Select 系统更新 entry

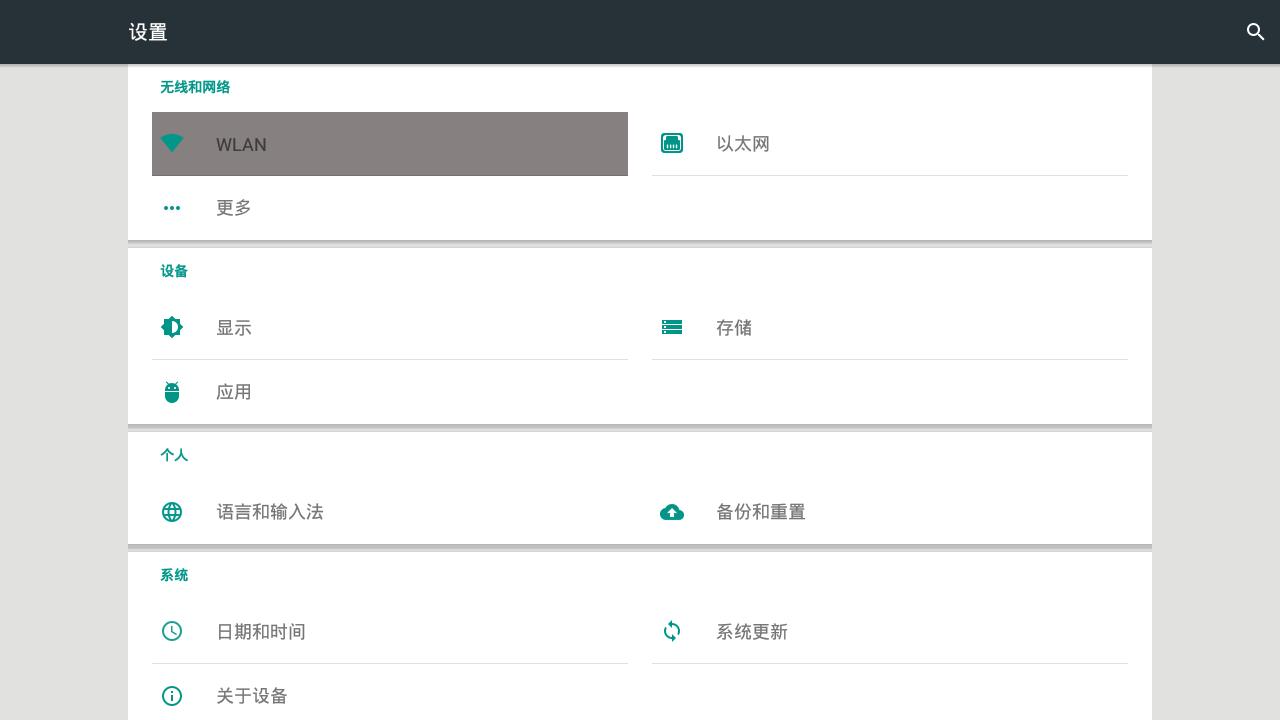pyautogui.click(x=752, y=632)
